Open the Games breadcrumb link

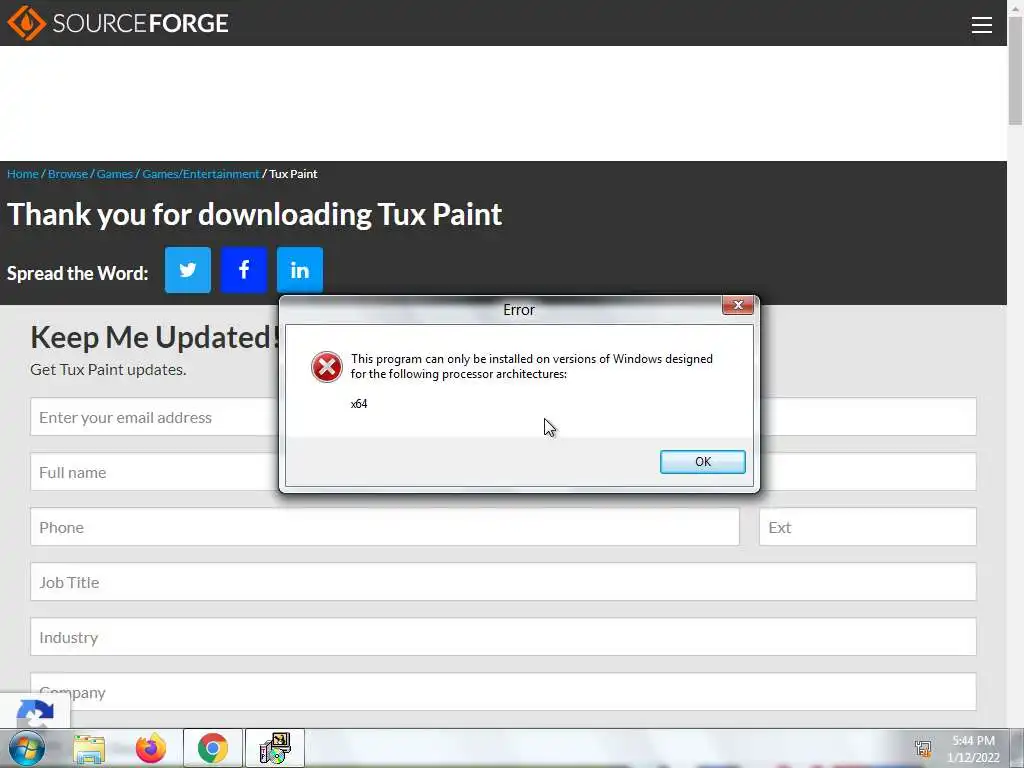[115, 174]
